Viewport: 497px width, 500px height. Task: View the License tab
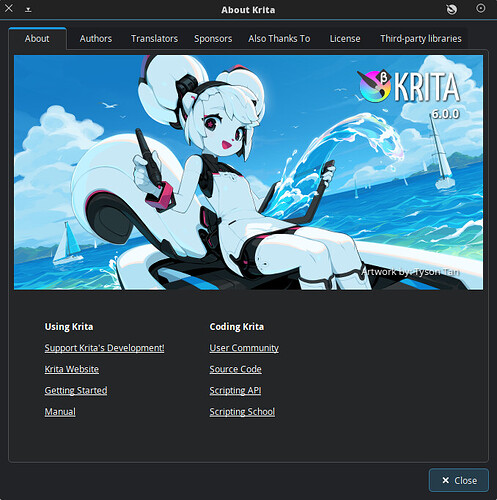pos(345,39)
